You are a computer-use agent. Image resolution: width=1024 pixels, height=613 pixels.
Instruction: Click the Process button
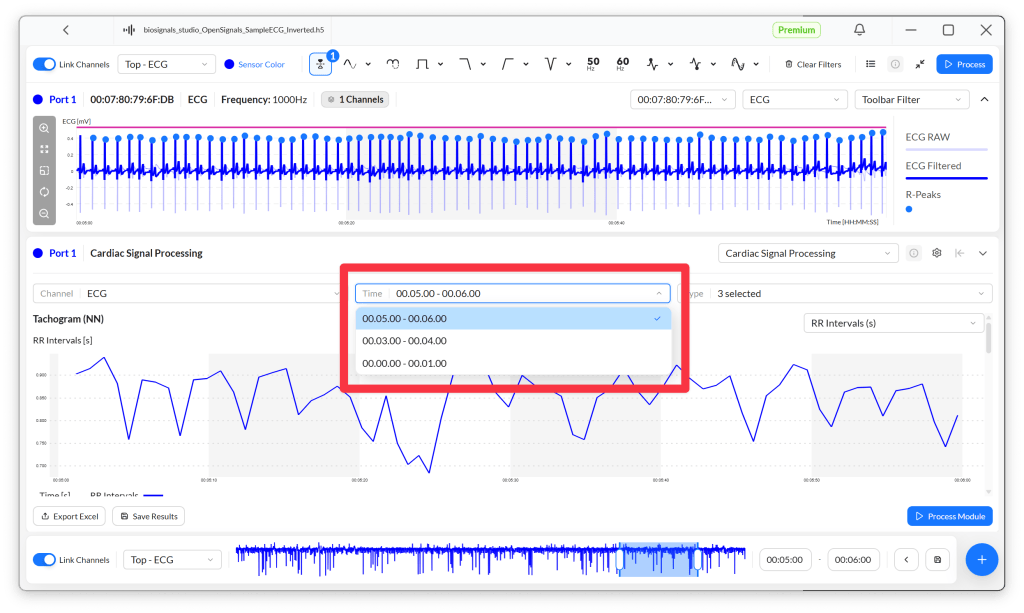965,64
